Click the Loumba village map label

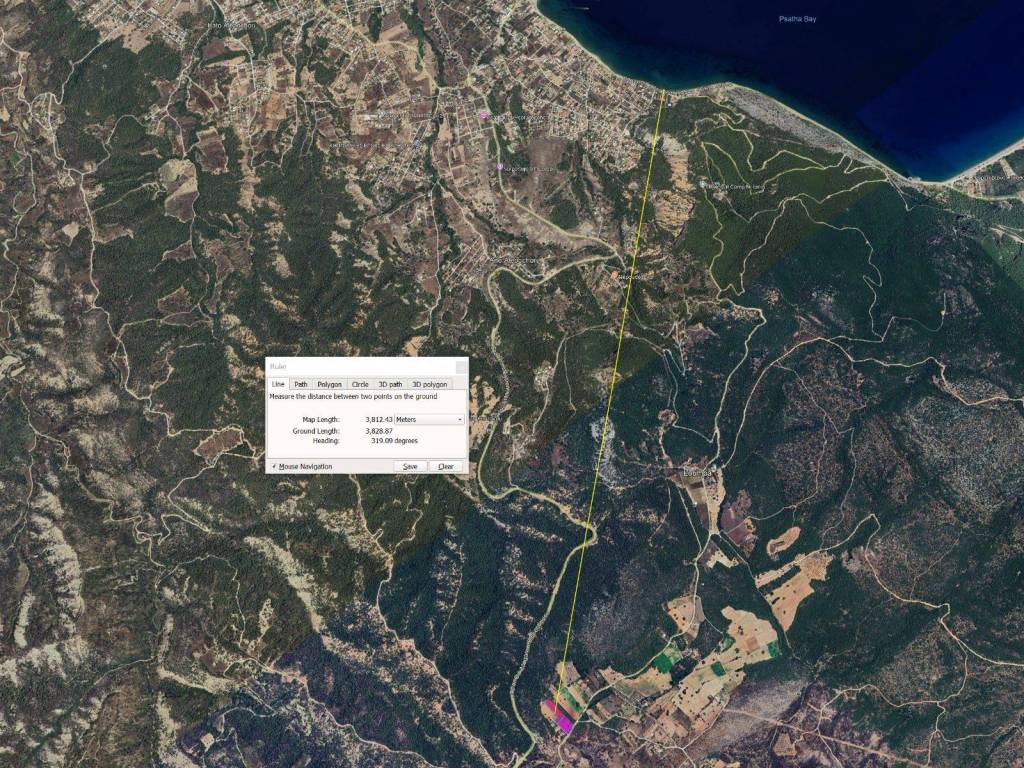coord(697,472)
